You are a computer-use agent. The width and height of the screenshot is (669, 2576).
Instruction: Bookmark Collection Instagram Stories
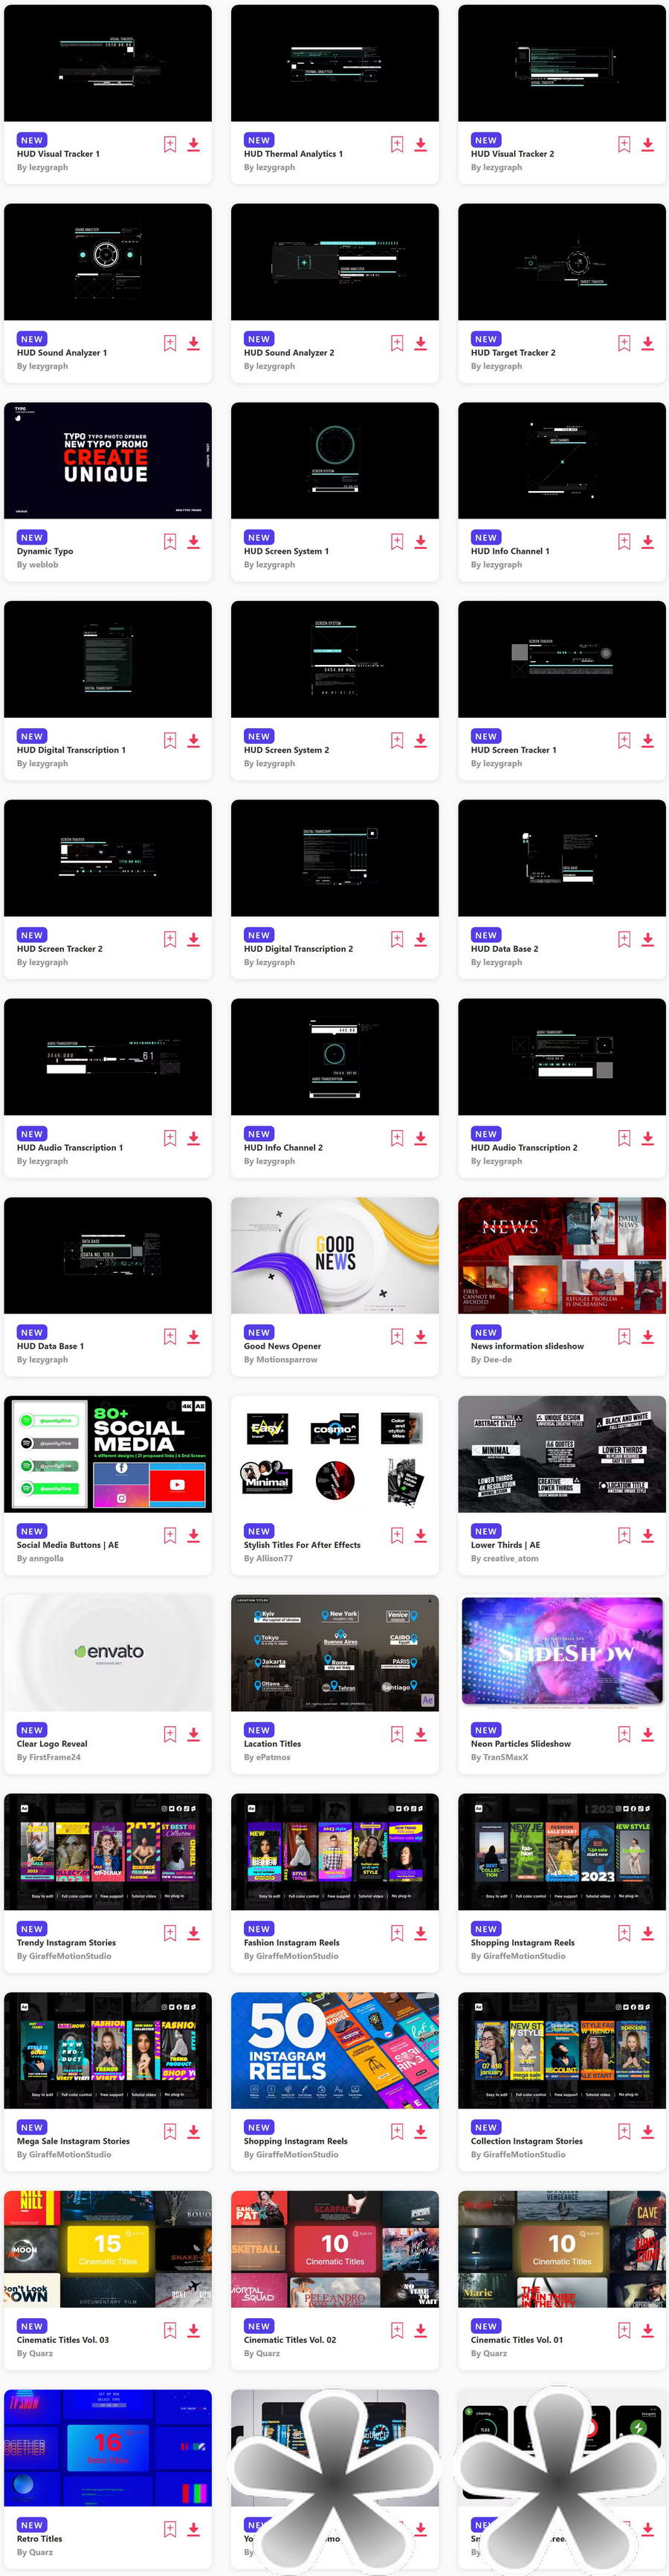624,2132
